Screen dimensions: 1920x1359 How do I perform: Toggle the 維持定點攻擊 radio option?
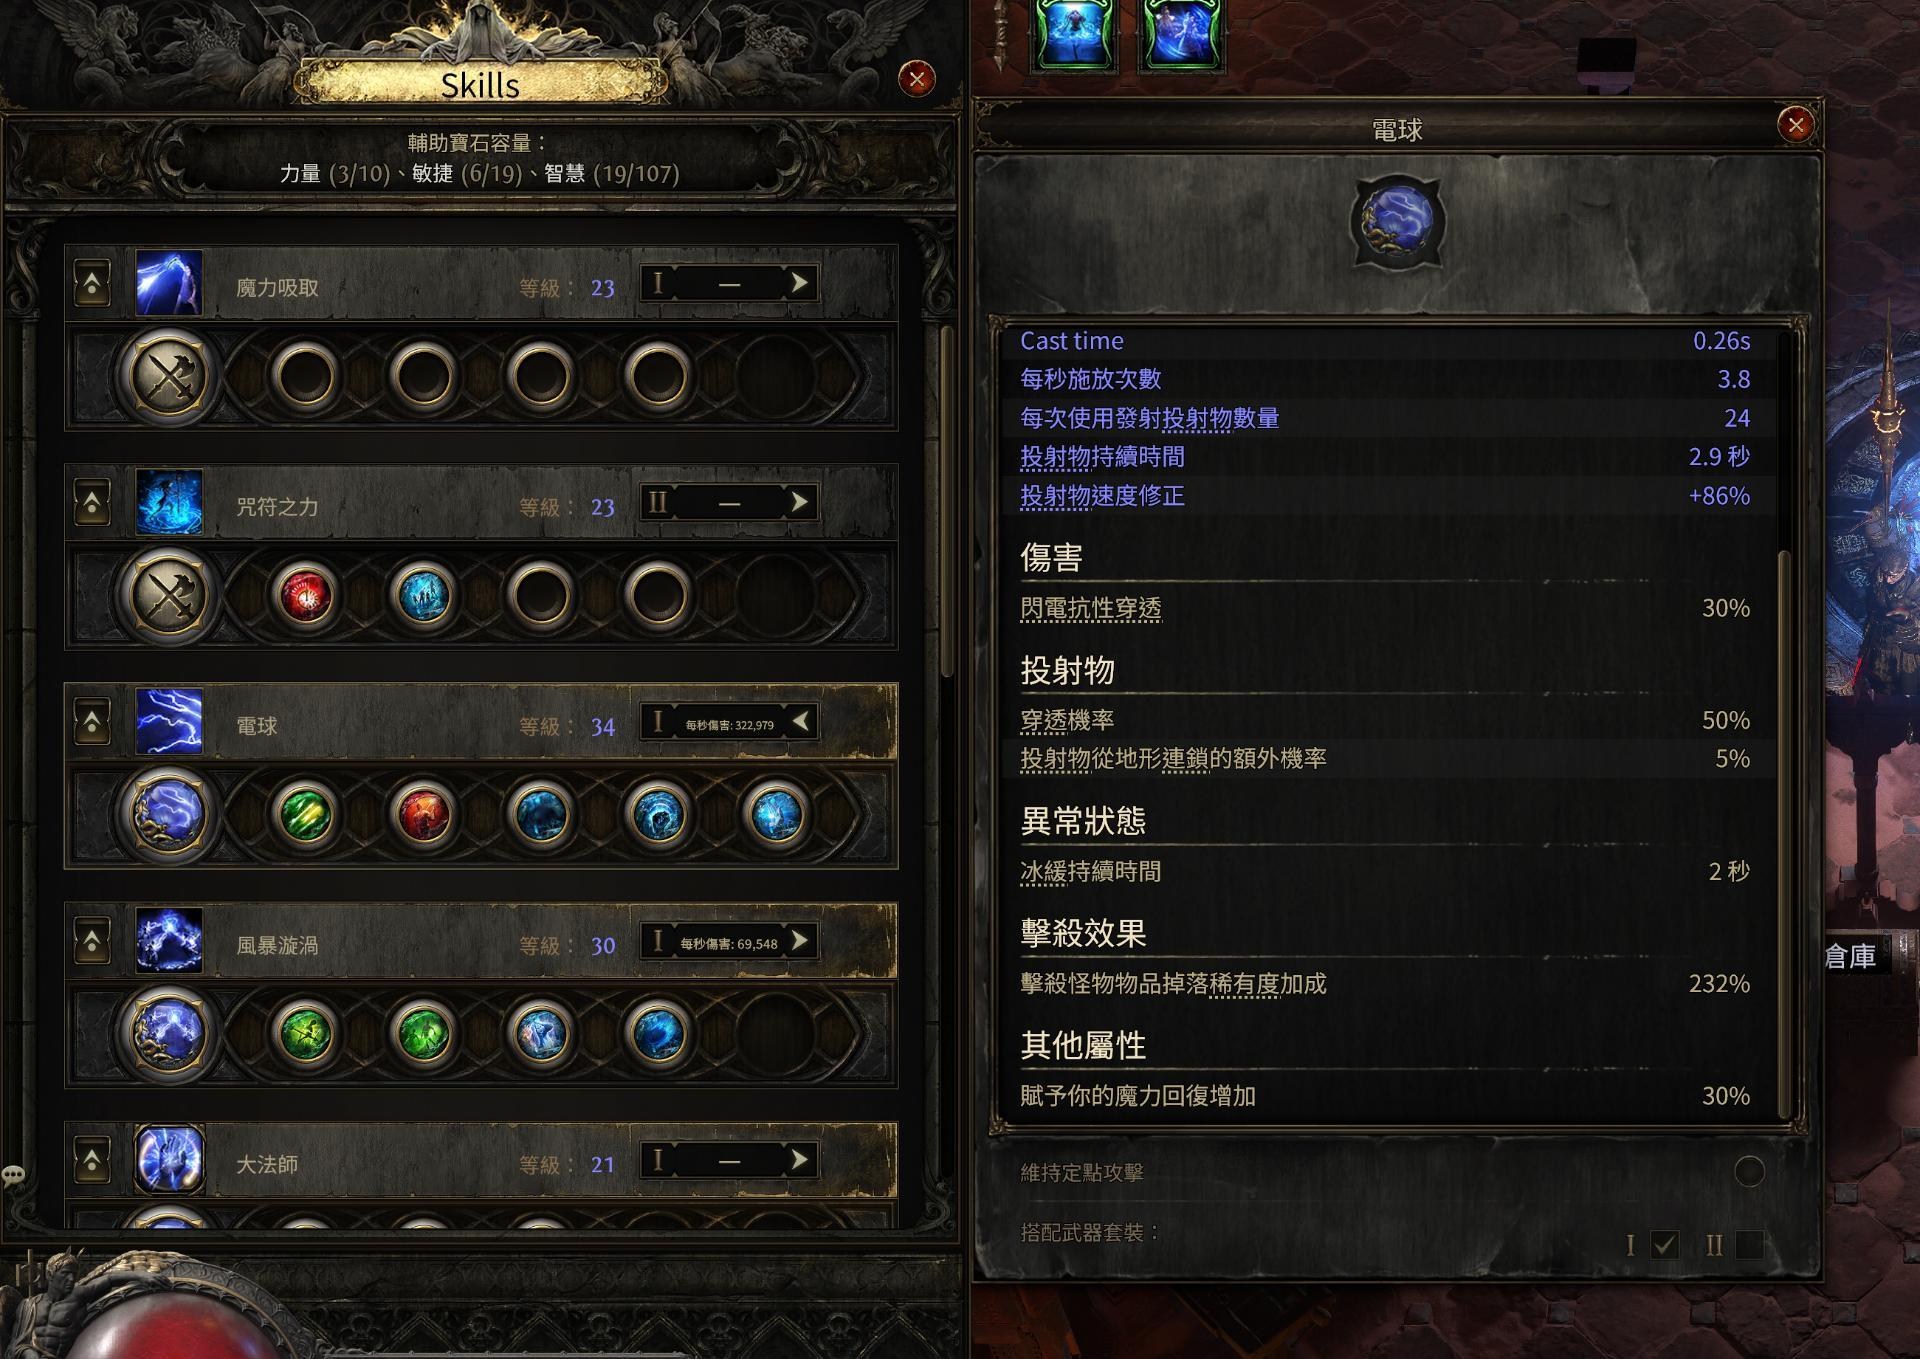pos(1749,1171)
